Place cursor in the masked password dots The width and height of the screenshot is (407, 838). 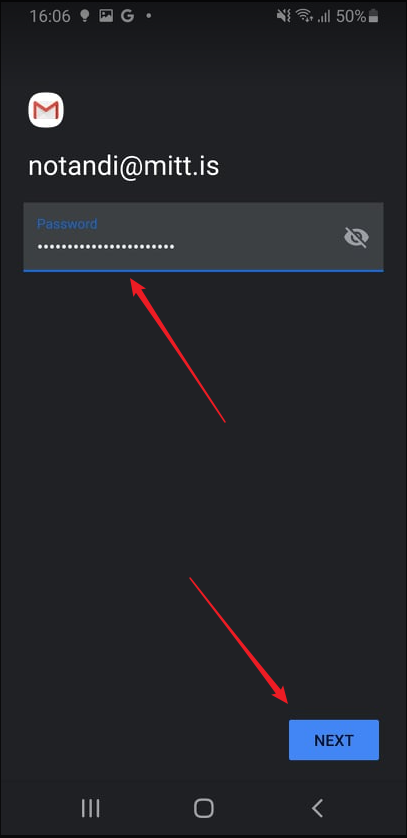(105, 247)
